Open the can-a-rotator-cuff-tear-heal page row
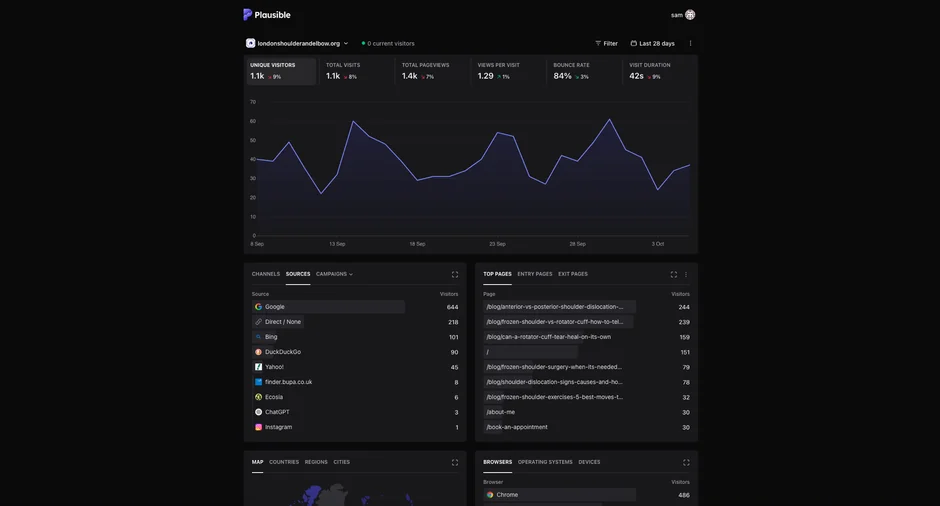Viewport: 940px width, 506px height. click(586, 337)
